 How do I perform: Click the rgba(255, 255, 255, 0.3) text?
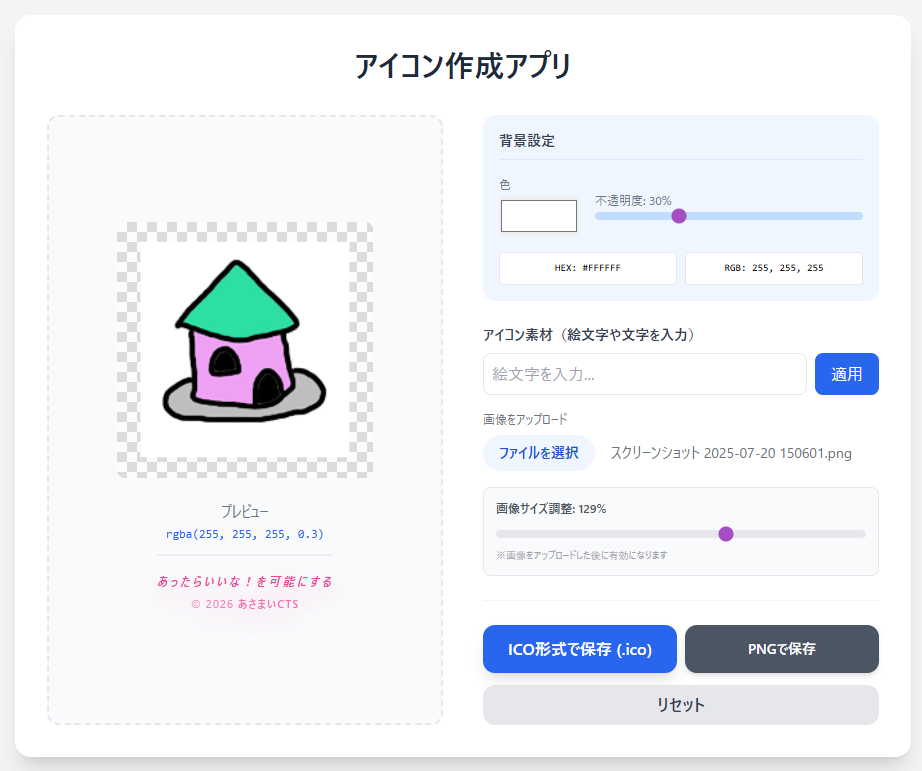[x=244, y=534]
